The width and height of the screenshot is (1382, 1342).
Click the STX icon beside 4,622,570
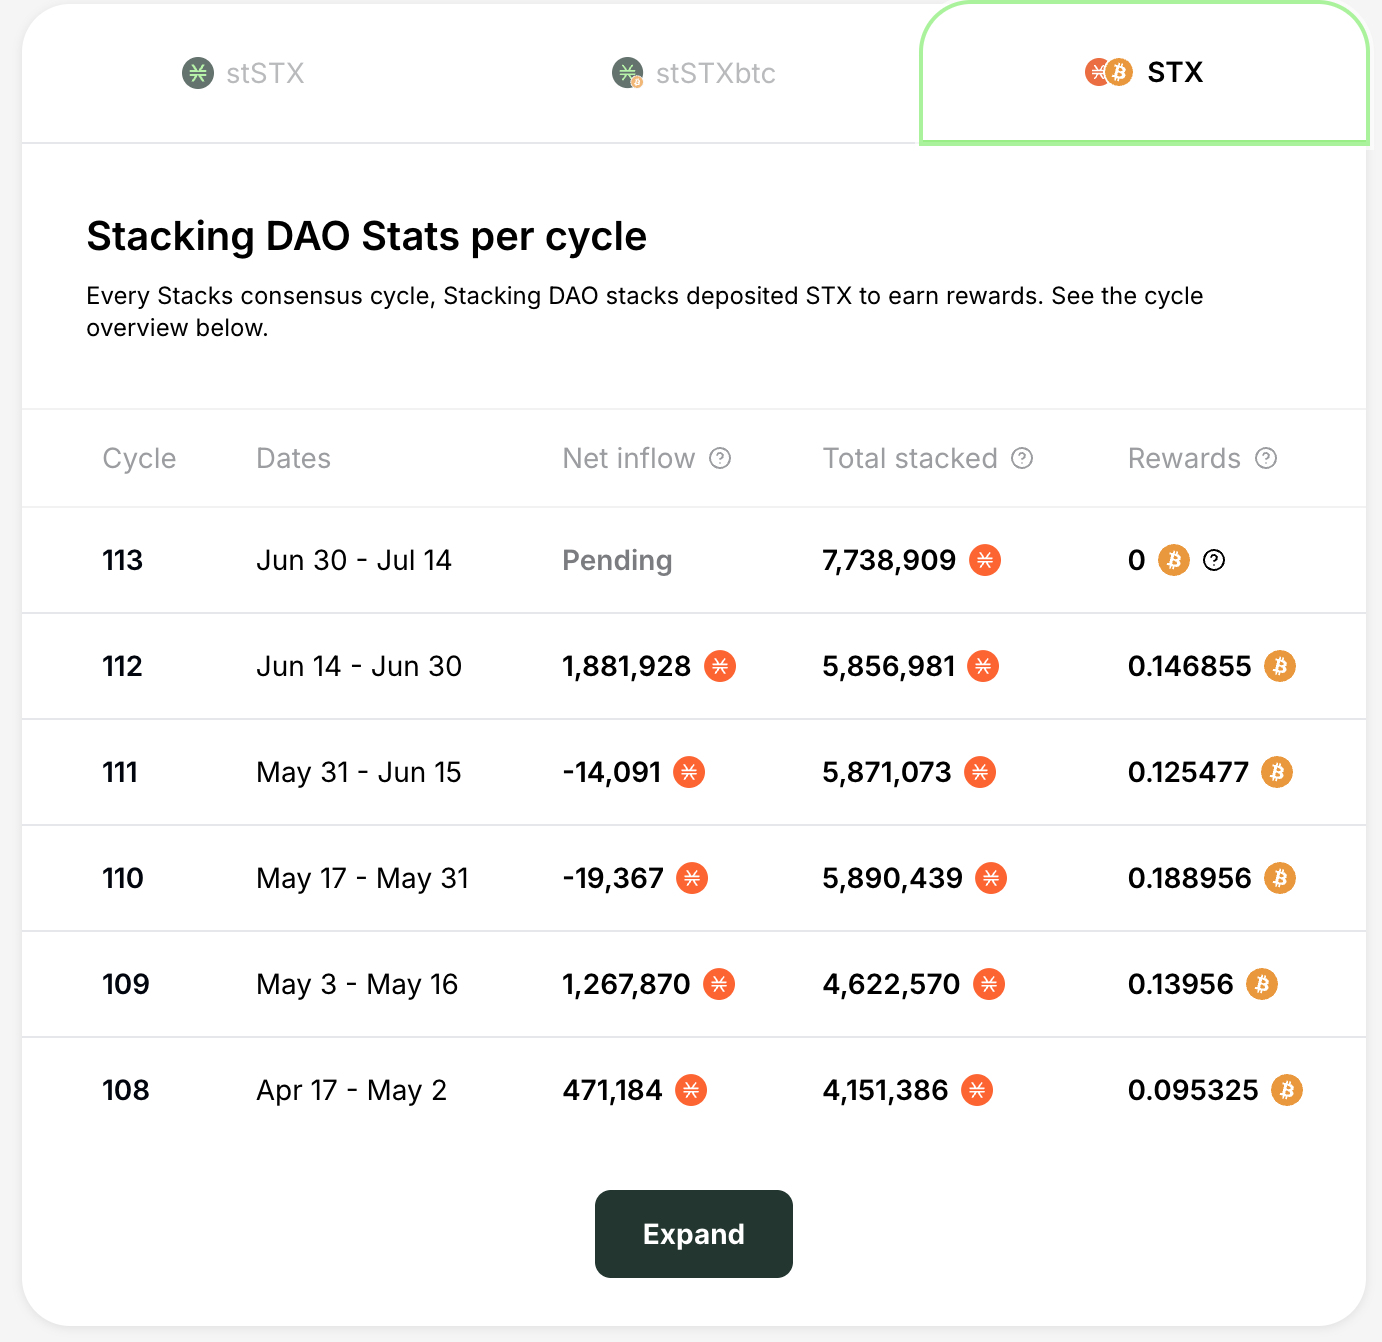pyautogui.click(x=989, y=984)
